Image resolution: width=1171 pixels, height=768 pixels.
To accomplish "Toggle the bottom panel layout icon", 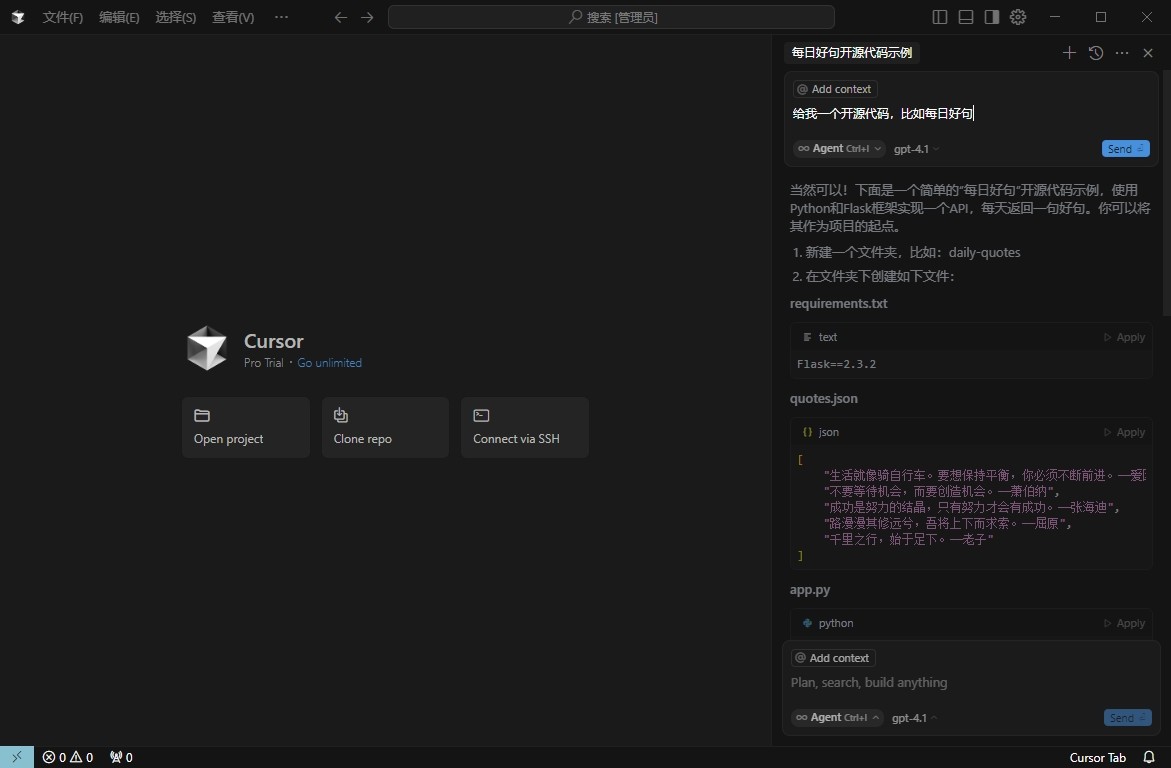I will (966, 17).
